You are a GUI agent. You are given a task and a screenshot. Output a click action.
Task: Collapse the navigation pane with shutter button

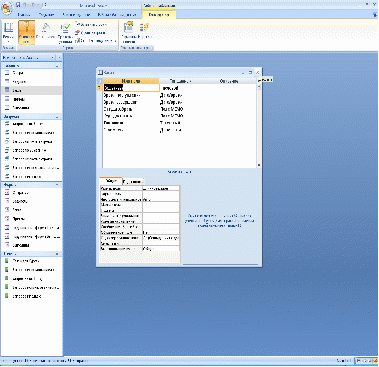pyautogui.click(x=59, y=58)
